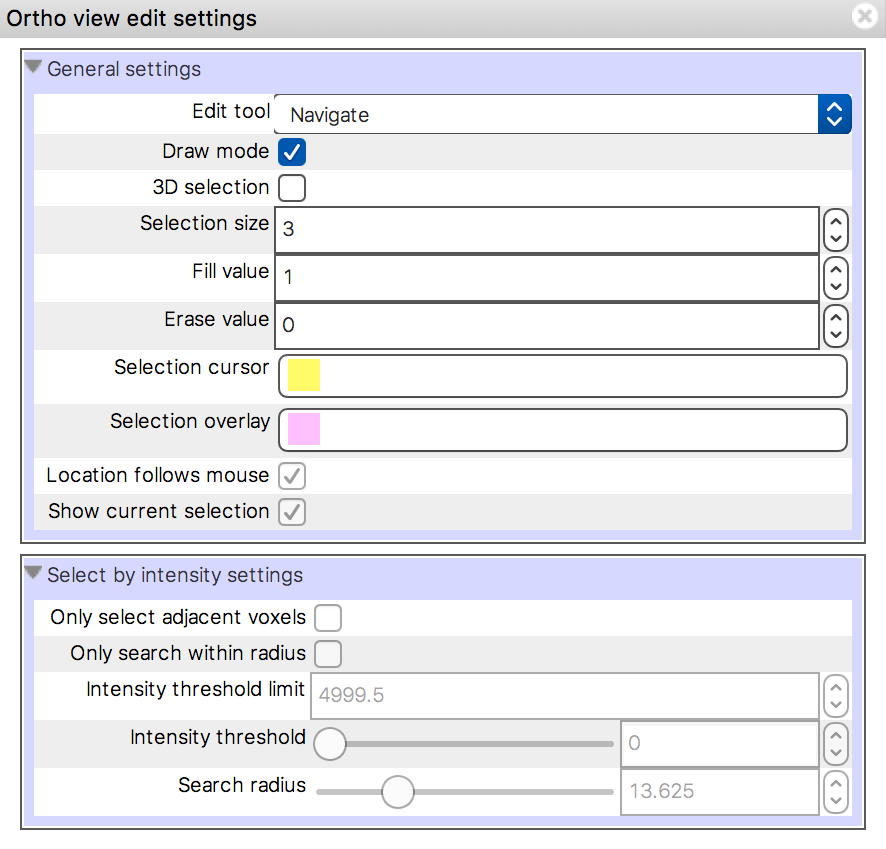886x849 pixels.
Task: Toggle Location follows mouse
Action: click(x=291, y=475)
